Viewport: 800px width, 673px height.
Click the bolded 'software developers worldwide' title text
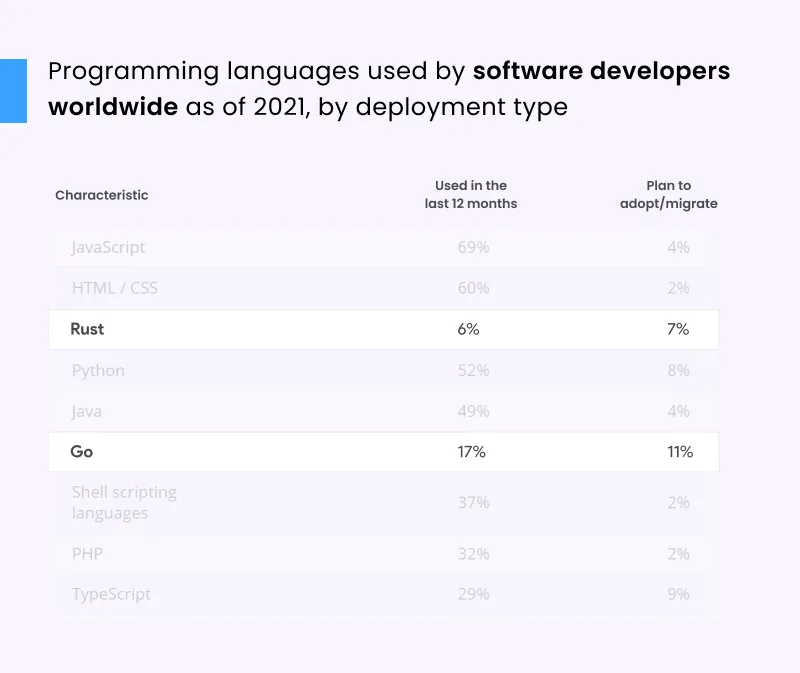pyautogui.click(x=601, y=71)
